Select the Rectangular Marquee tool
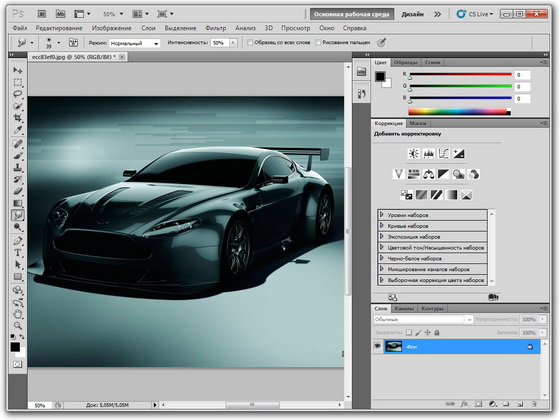The height and width of the screenshot is (420, 560). (18, 82)
